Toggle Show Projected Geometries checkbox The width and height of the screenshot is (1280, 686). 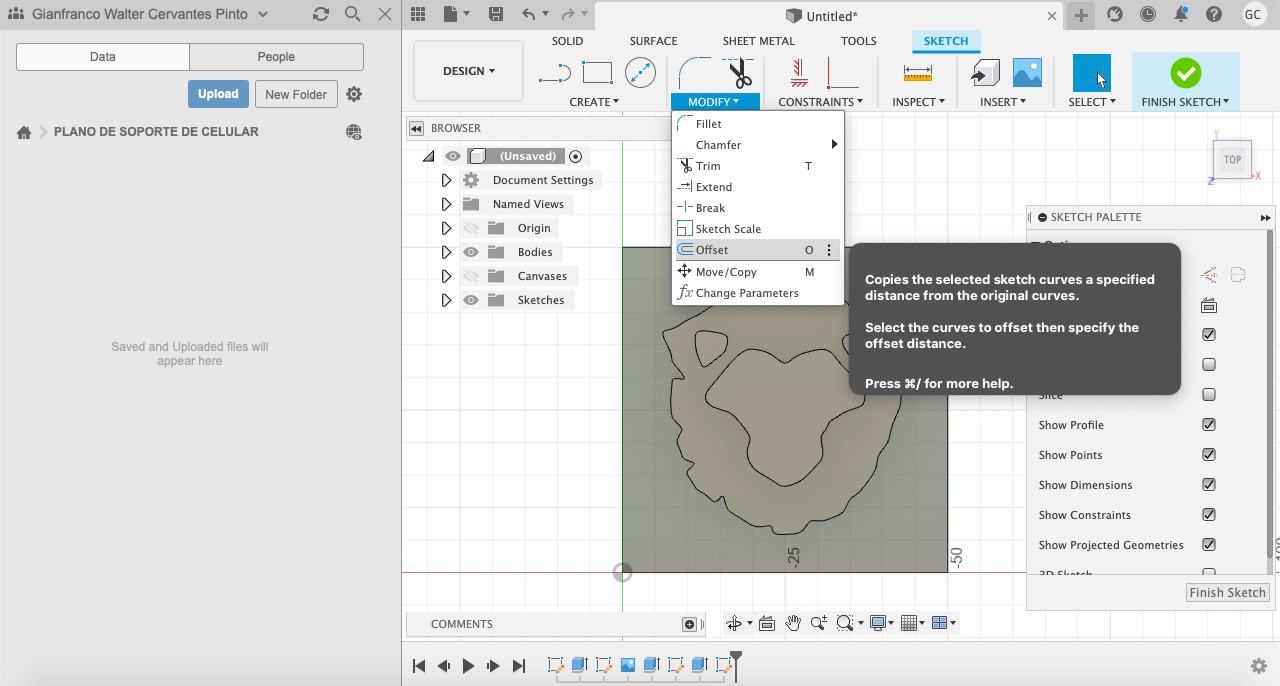click(x=1209, y=545)
